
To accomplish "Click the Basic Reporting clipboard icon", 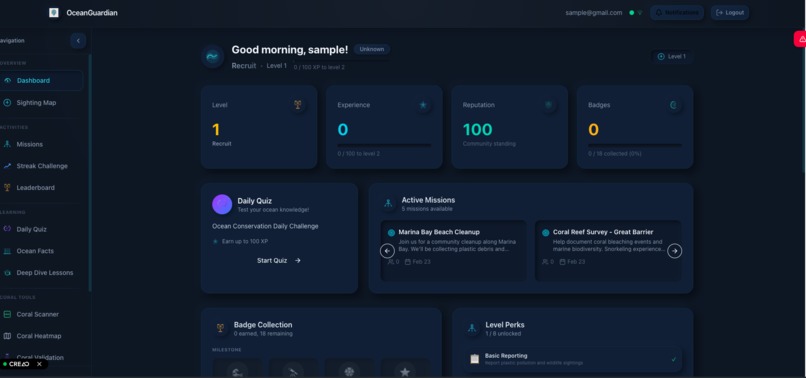I will pyautogui.click(x=474, y=358).
